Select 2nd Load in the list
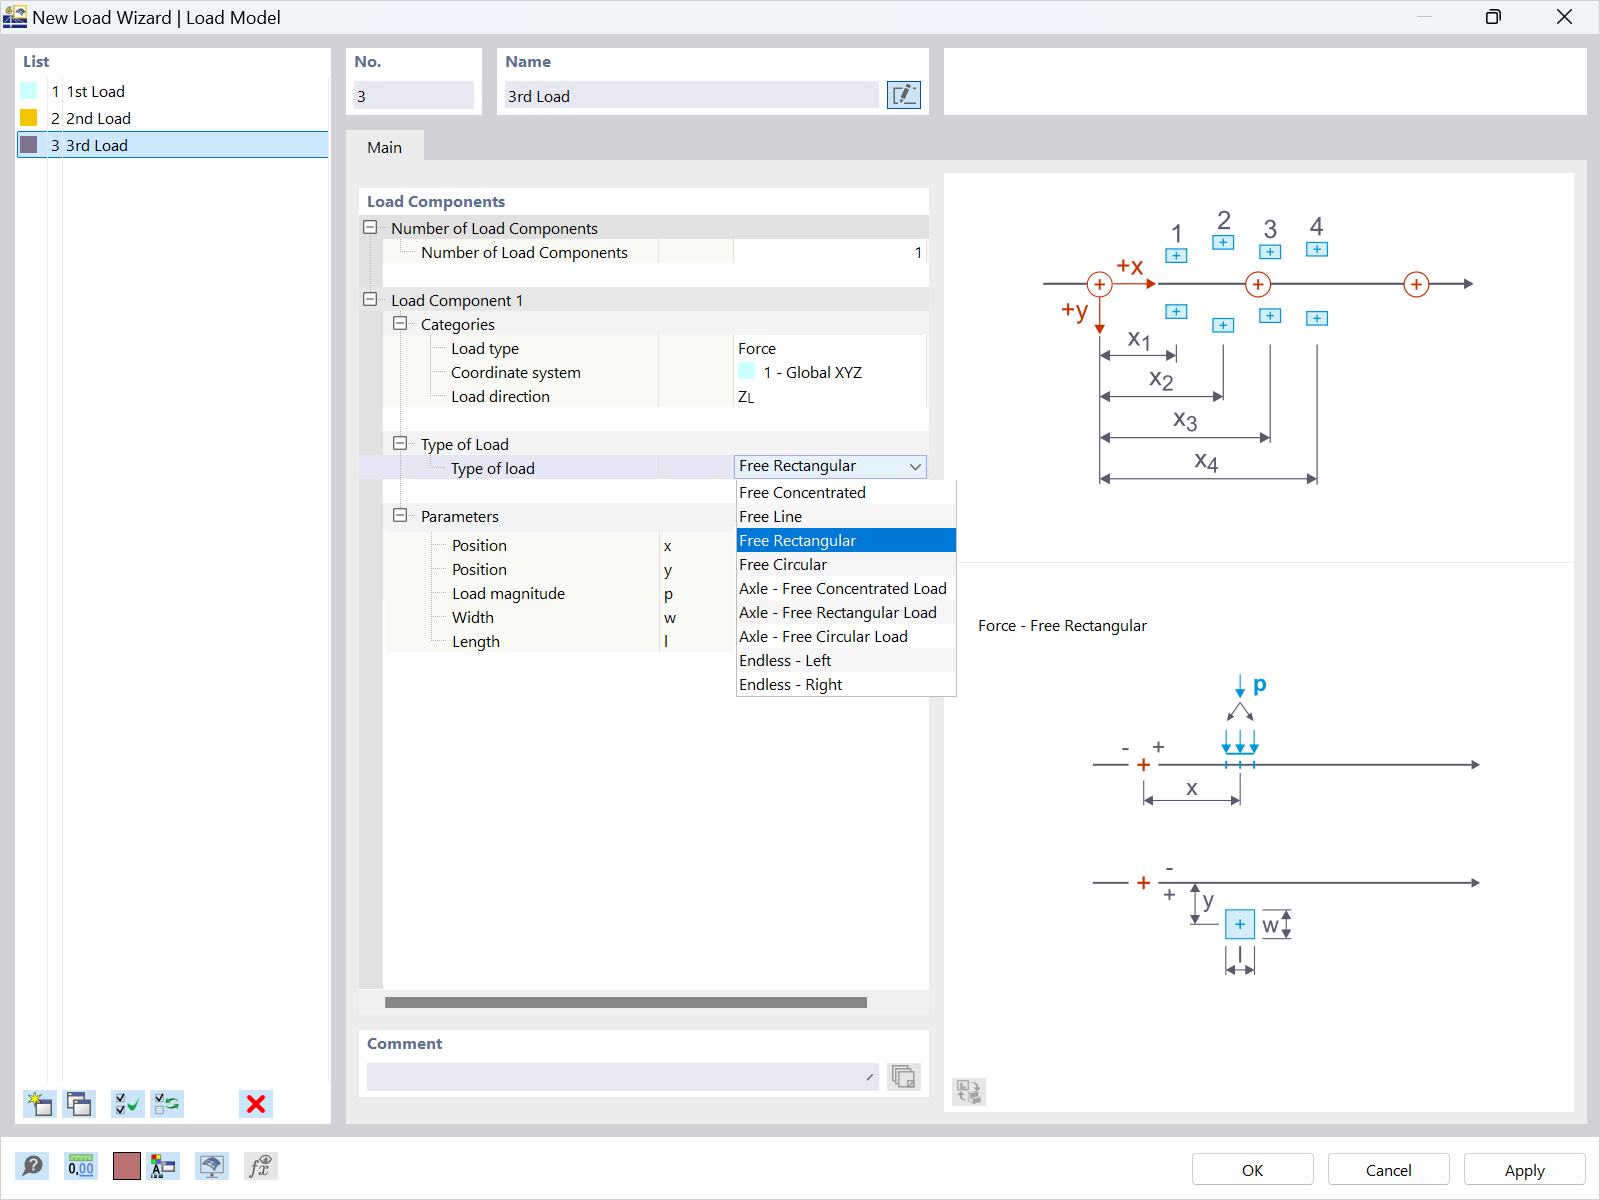The image size is (1600, 1200). [x=173, y=118]
